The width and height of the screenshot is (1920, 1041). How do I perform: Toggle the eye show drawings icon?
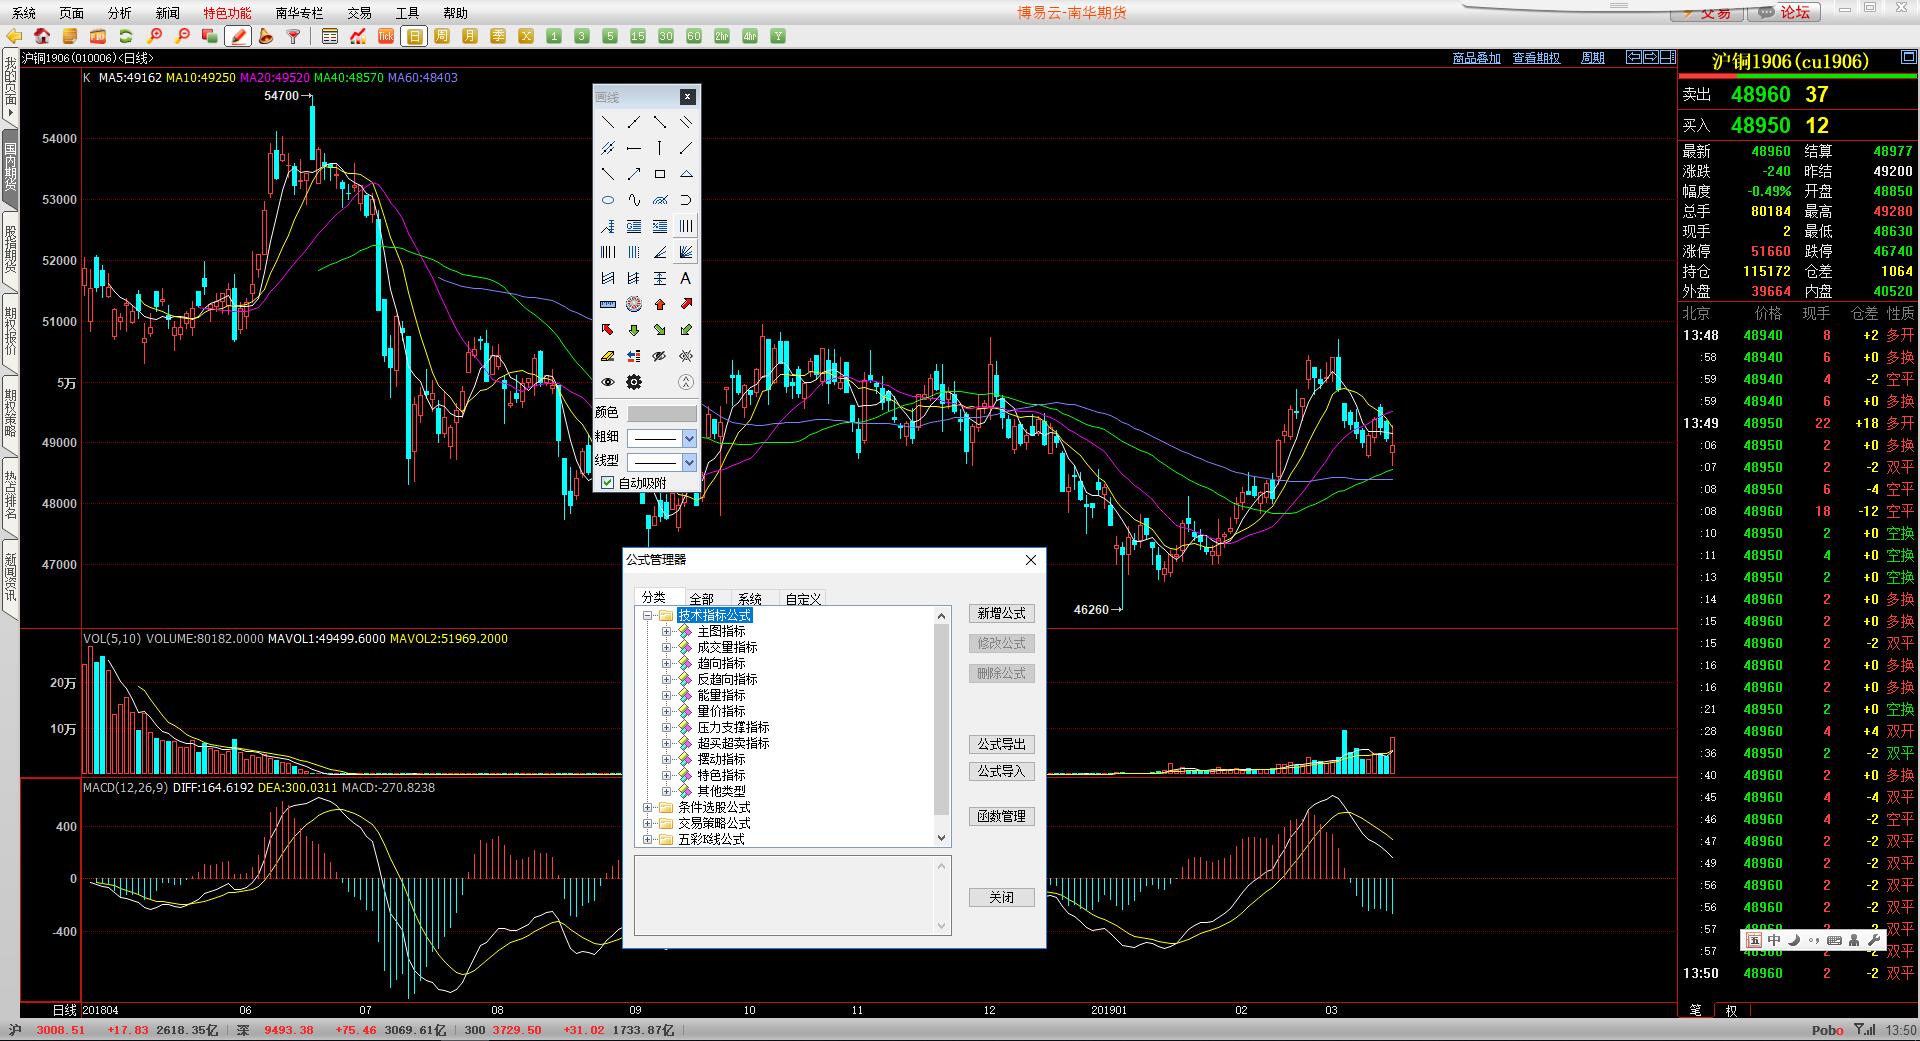point(608,382)
